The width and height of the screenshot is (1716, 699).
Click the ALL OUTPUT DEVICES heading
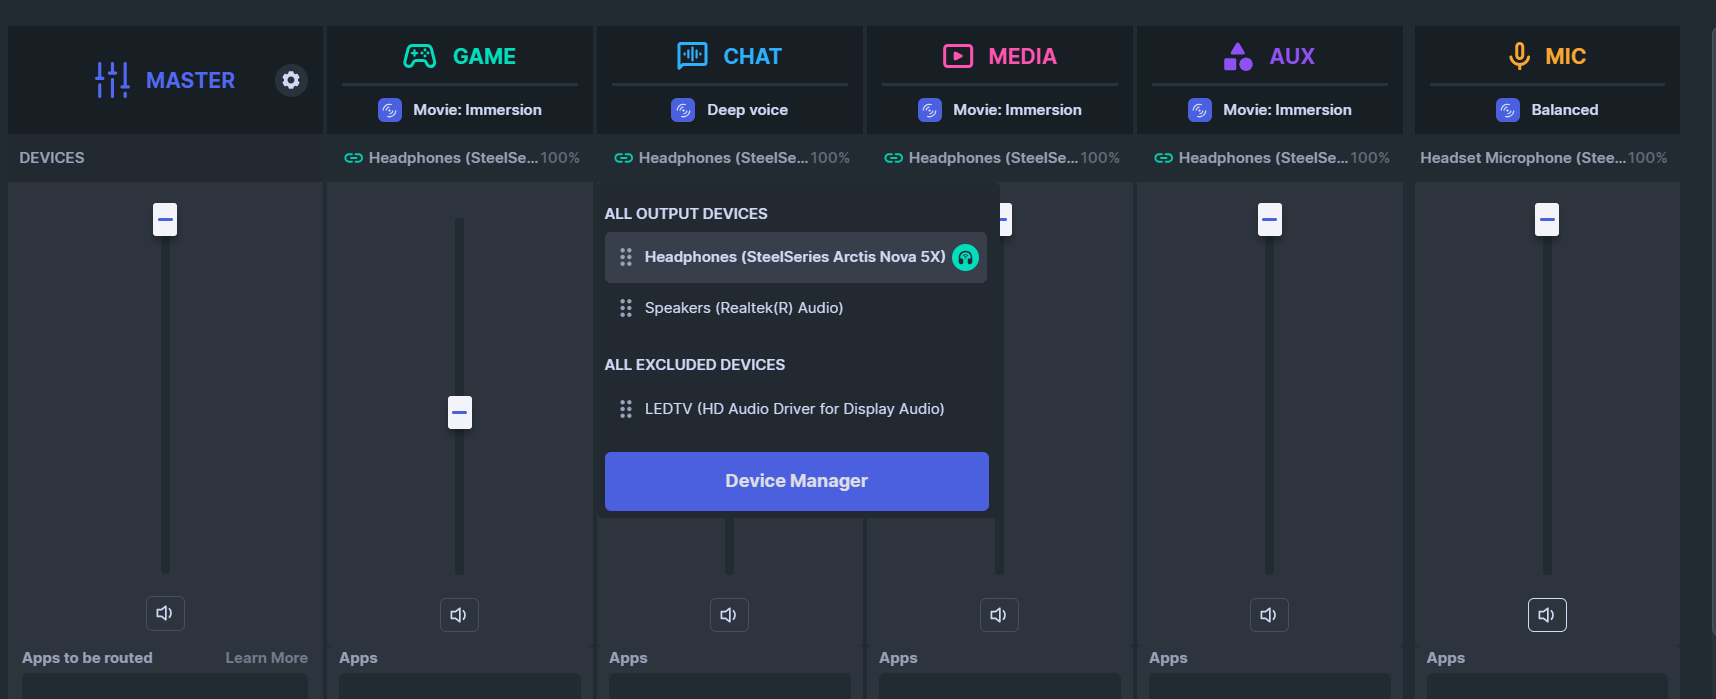coord(686,214)
